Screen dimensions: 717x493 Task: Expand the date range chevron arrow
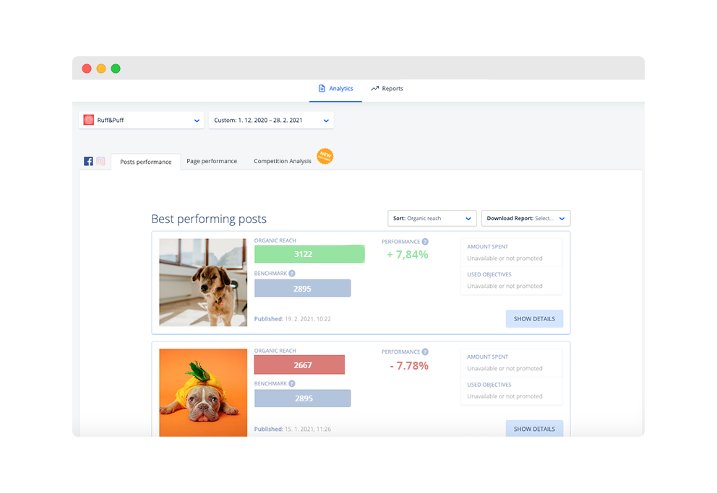pyautogui.click(x=326, y=121)
